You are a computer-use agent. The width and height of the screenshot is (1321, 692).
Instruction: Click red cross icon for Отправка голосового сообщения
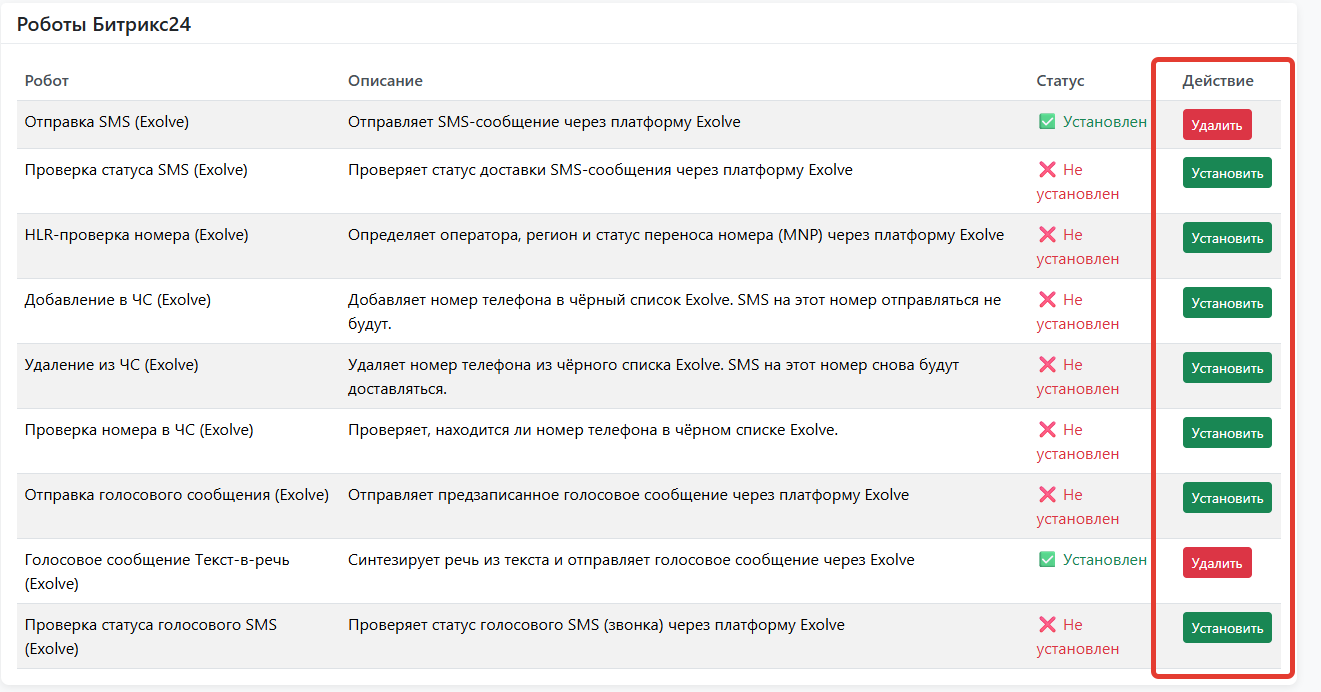point(1047,494)
